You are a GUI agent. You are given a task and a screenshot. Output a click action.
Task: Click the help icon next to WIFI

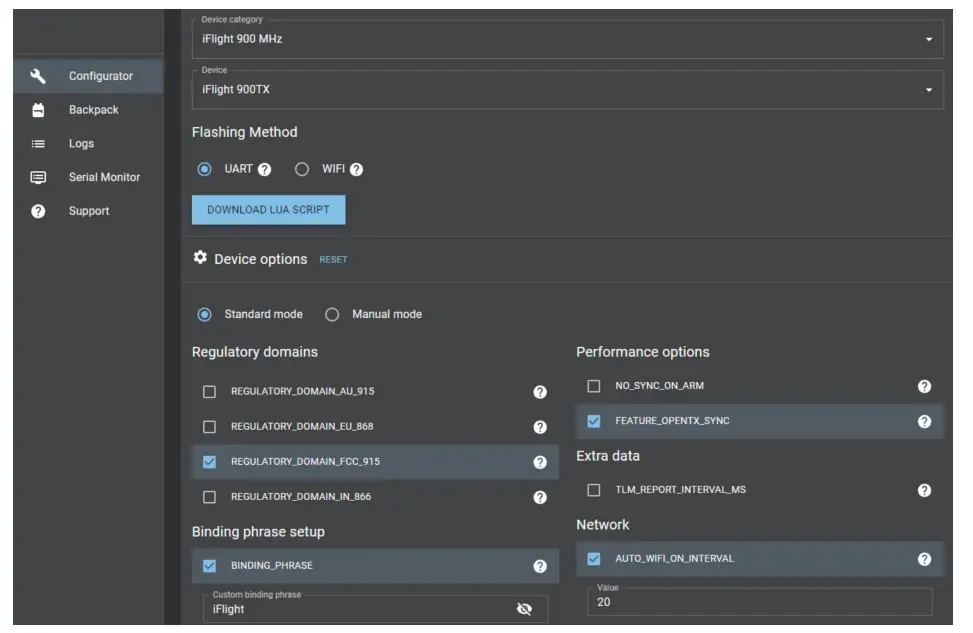coord(356,169)
